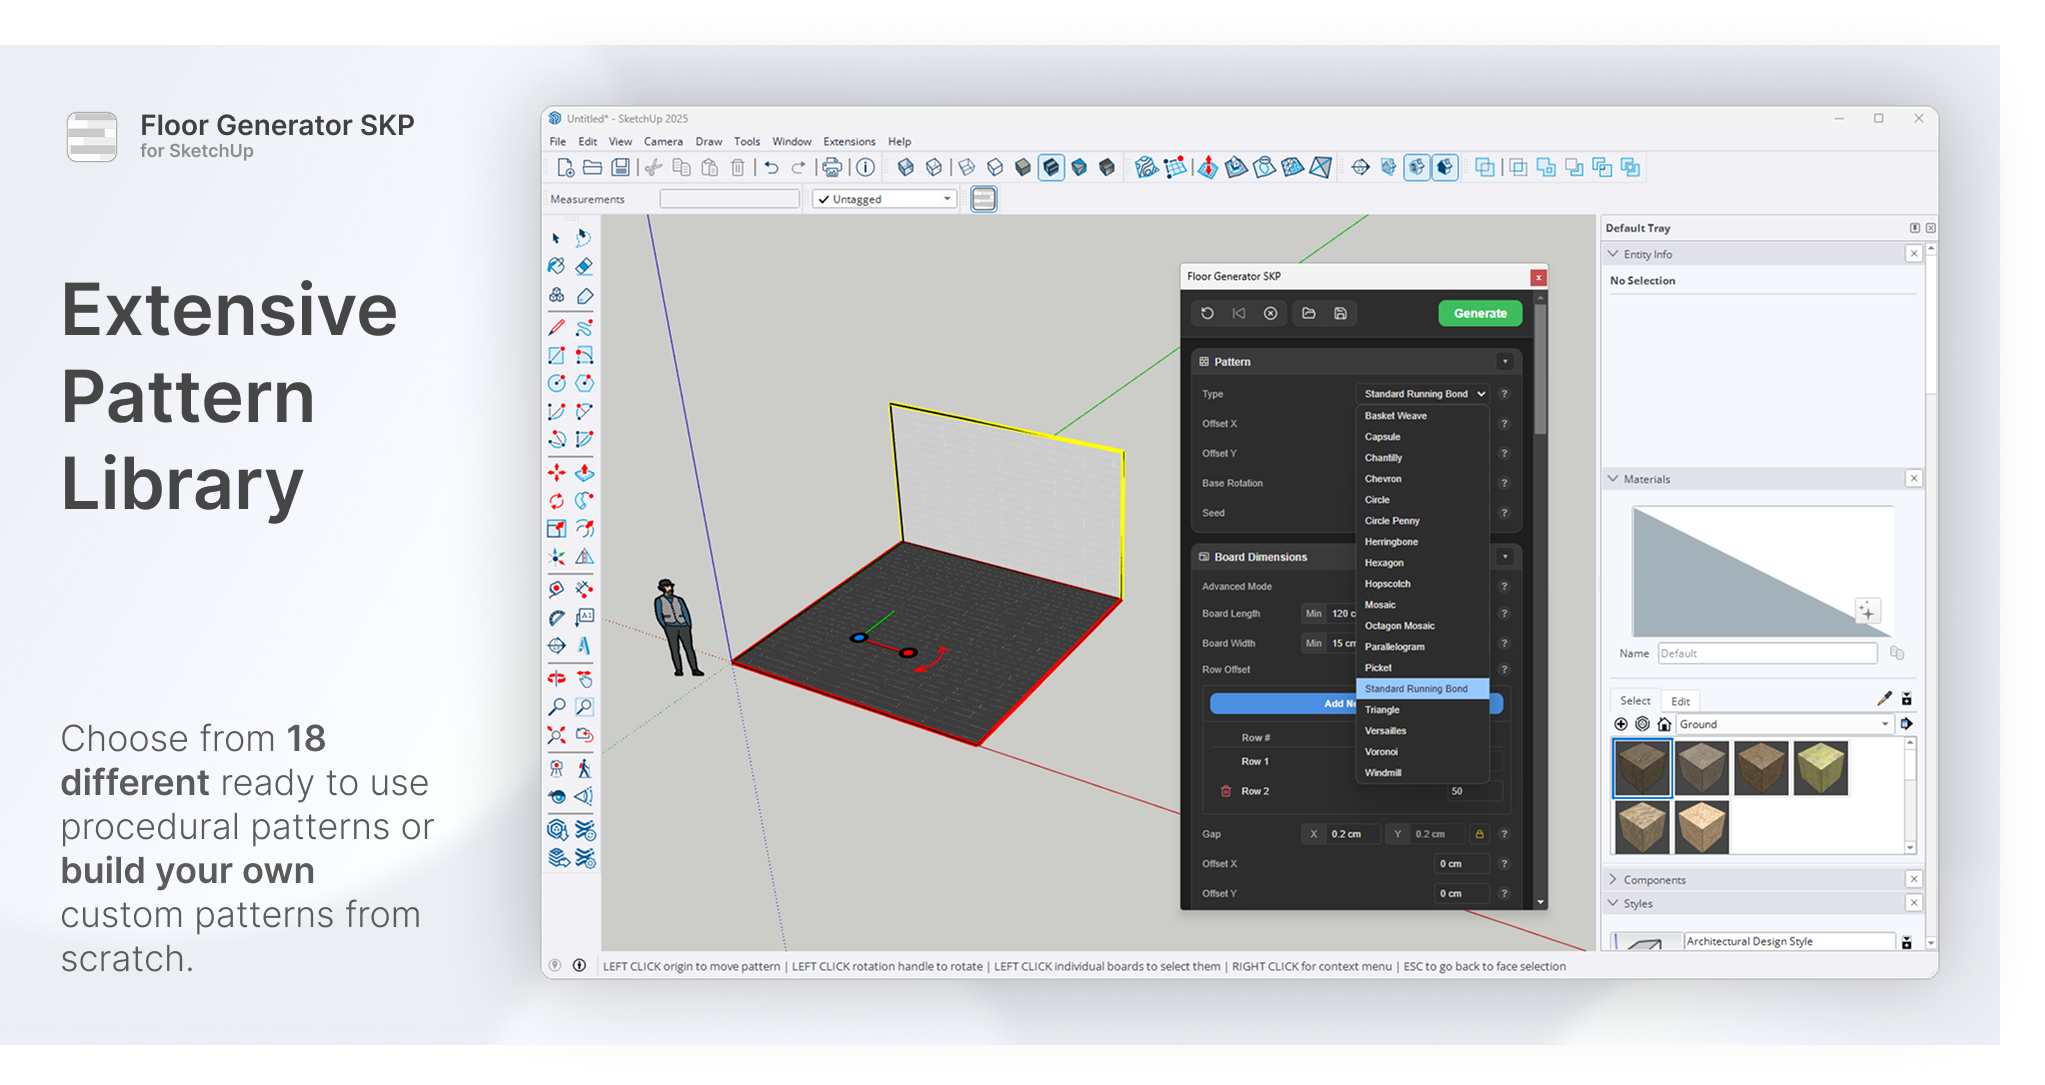Choose Herringbone from pattern list

(x=1391, y=542)
